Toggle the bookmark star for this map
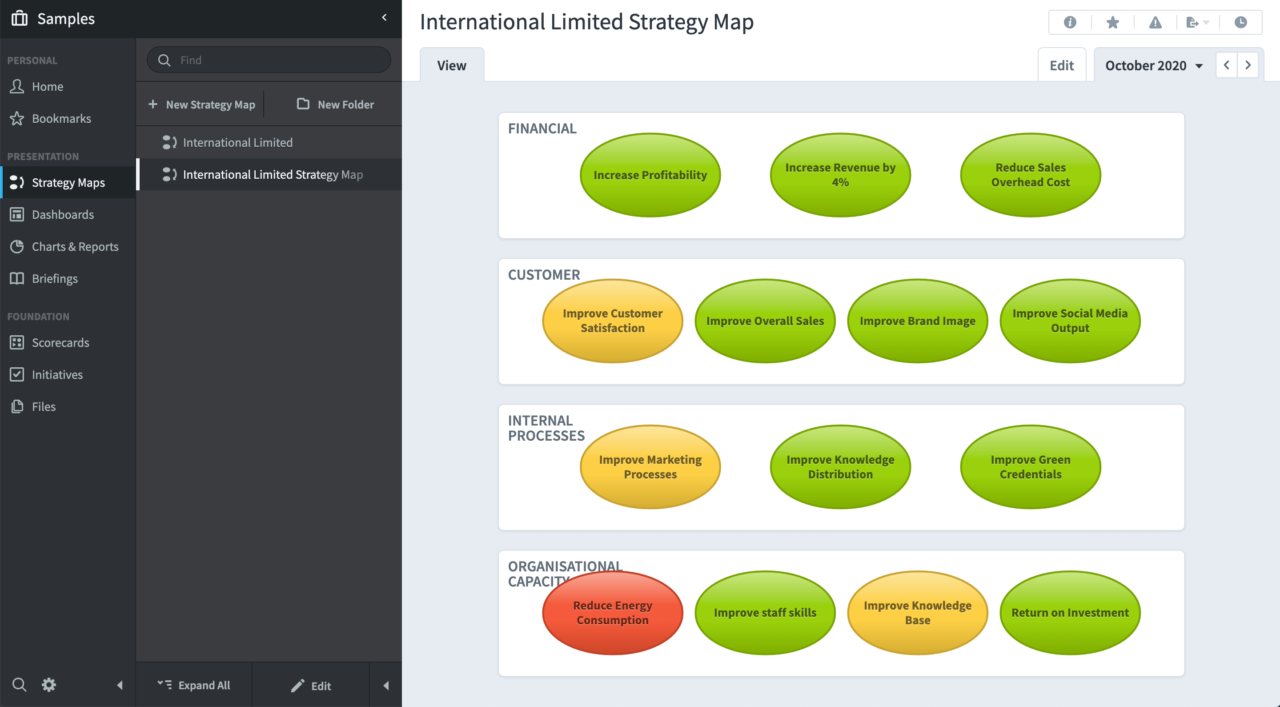1280x707 pixels. 1113,21
